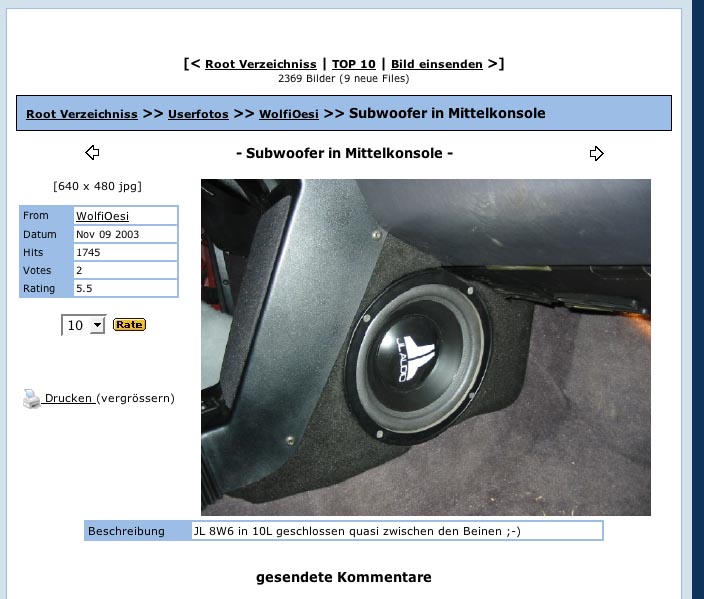Open WolfiOesi user link in From row
This screenshot has height=599, width=704.
[102, 216]
